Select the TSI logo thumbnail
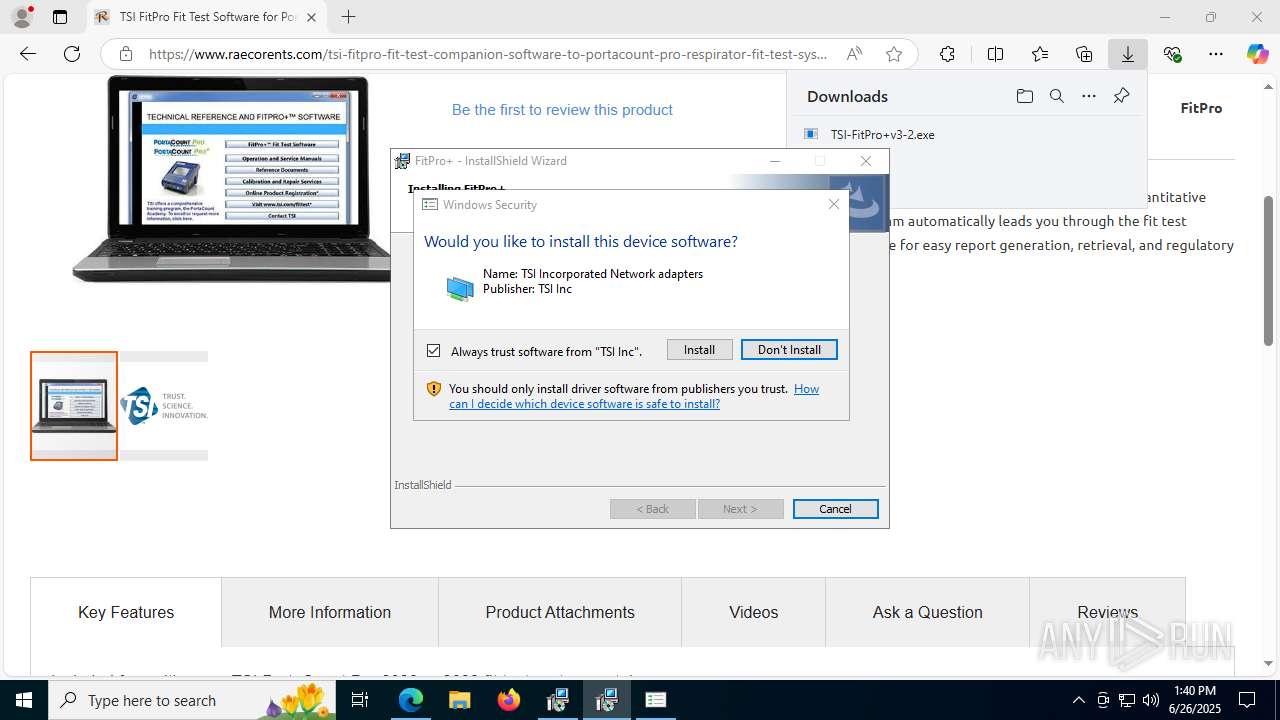 click(x=164, y=406)
